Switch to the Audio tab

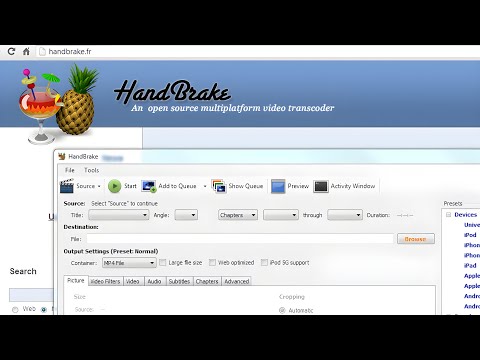(x=155, y=281)
